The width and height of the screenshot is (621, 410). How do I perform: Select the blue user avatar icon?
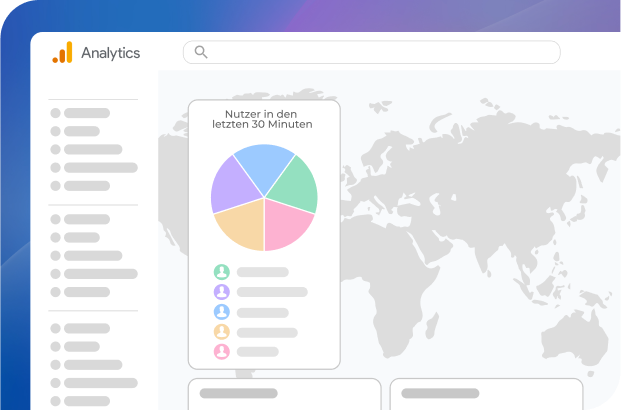coord(221,312)
